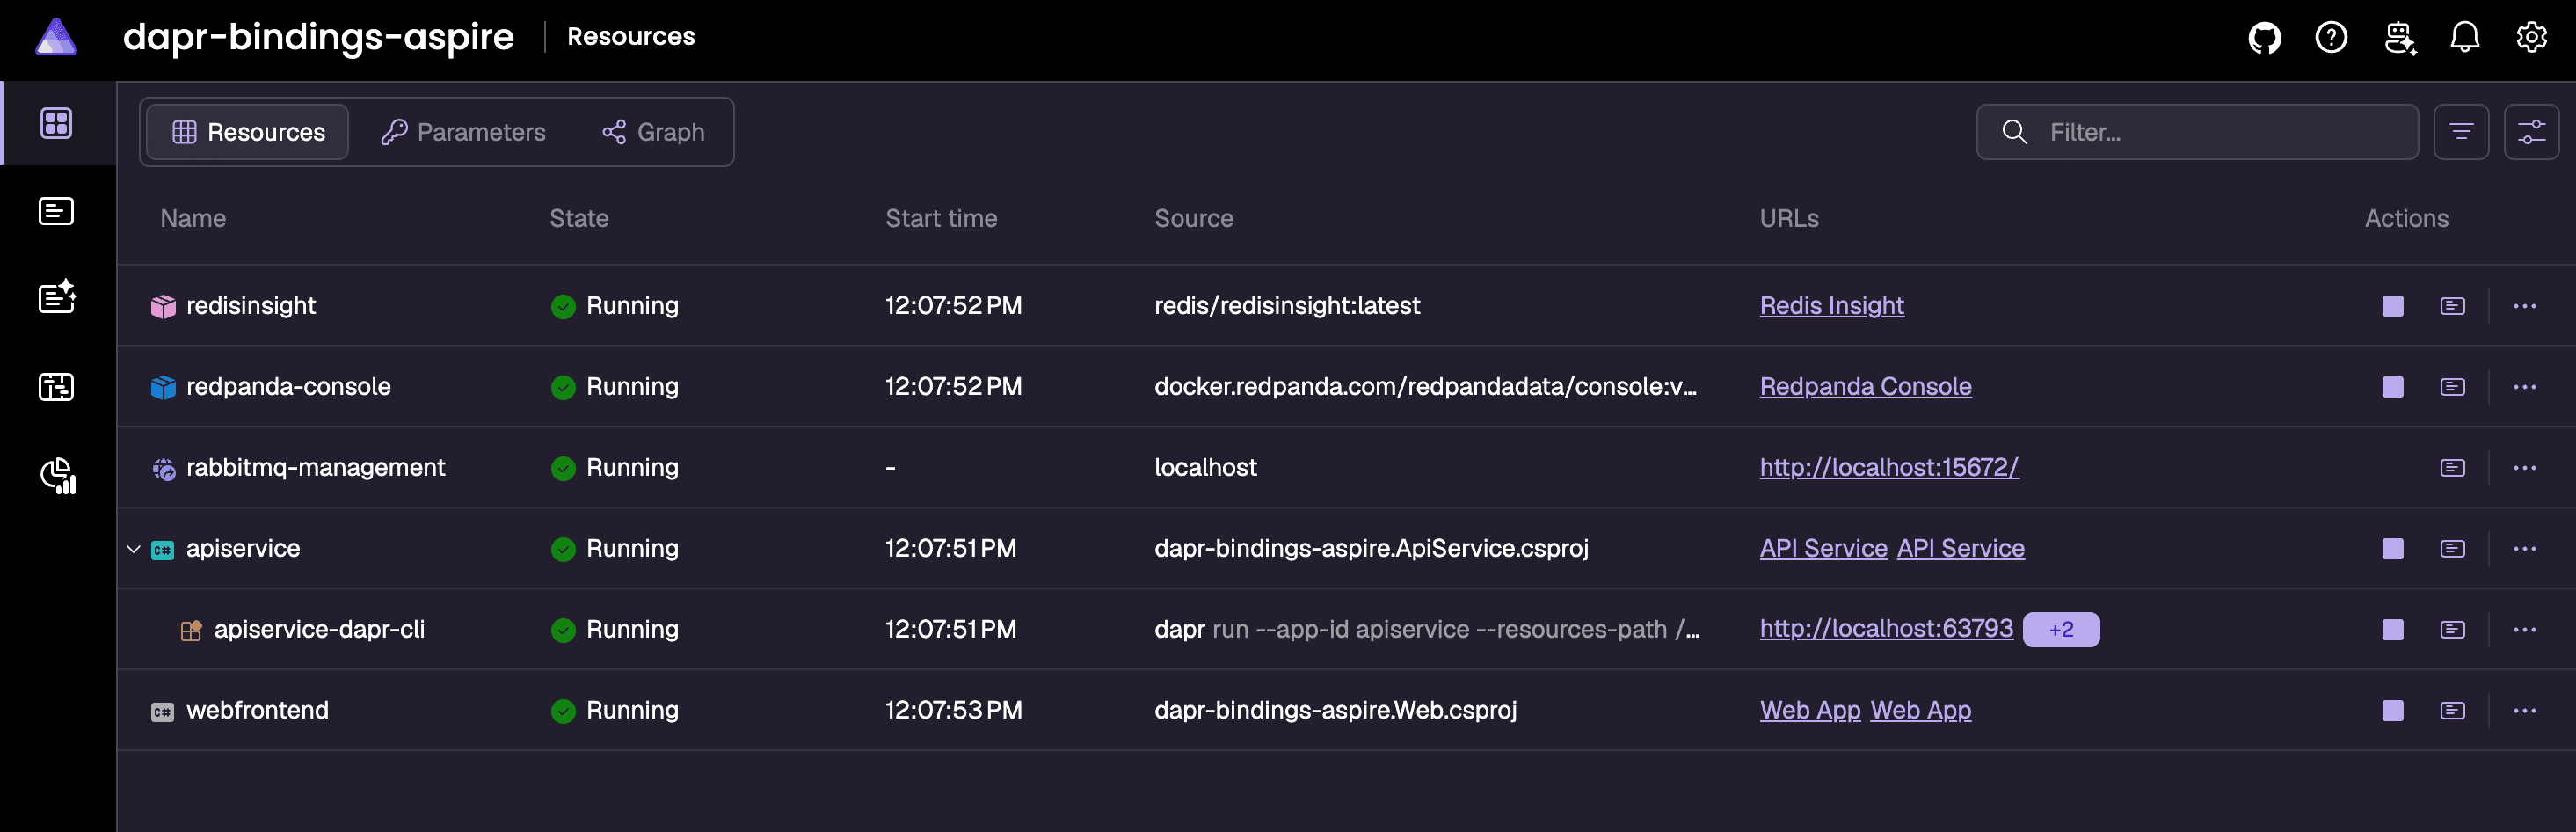2576x832 pixels.
Task: Open more actions for redisinsight
Action: (x=2525, y=306)
